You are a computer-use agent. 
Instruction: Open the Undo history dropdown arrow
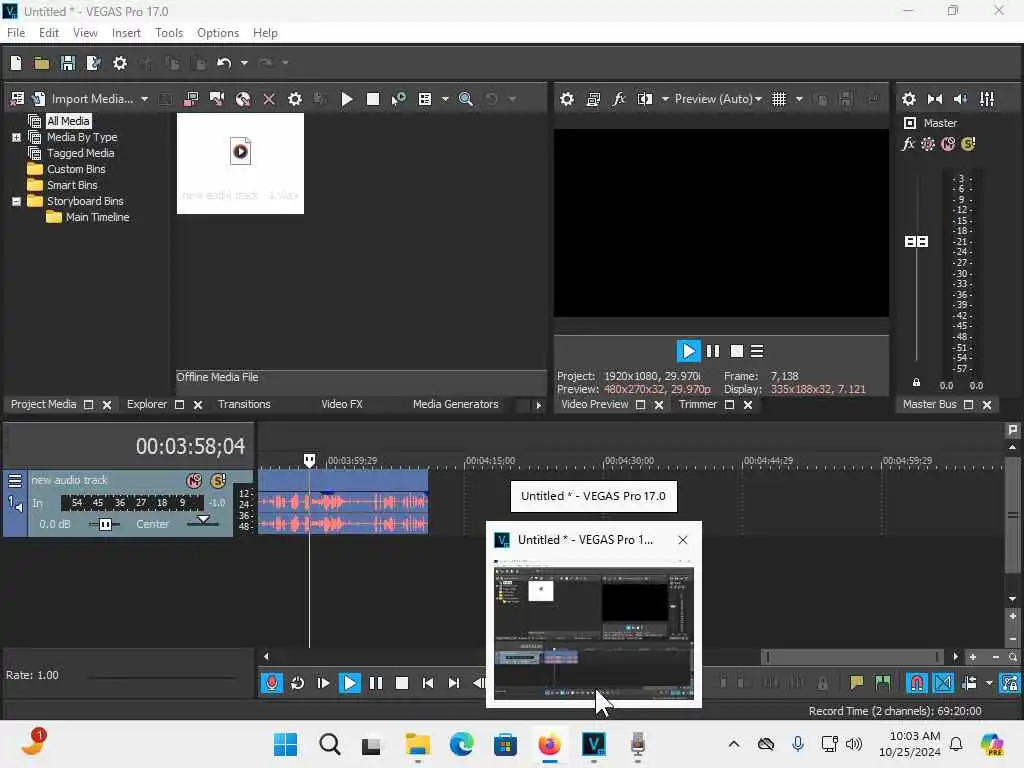coord(244,63)
